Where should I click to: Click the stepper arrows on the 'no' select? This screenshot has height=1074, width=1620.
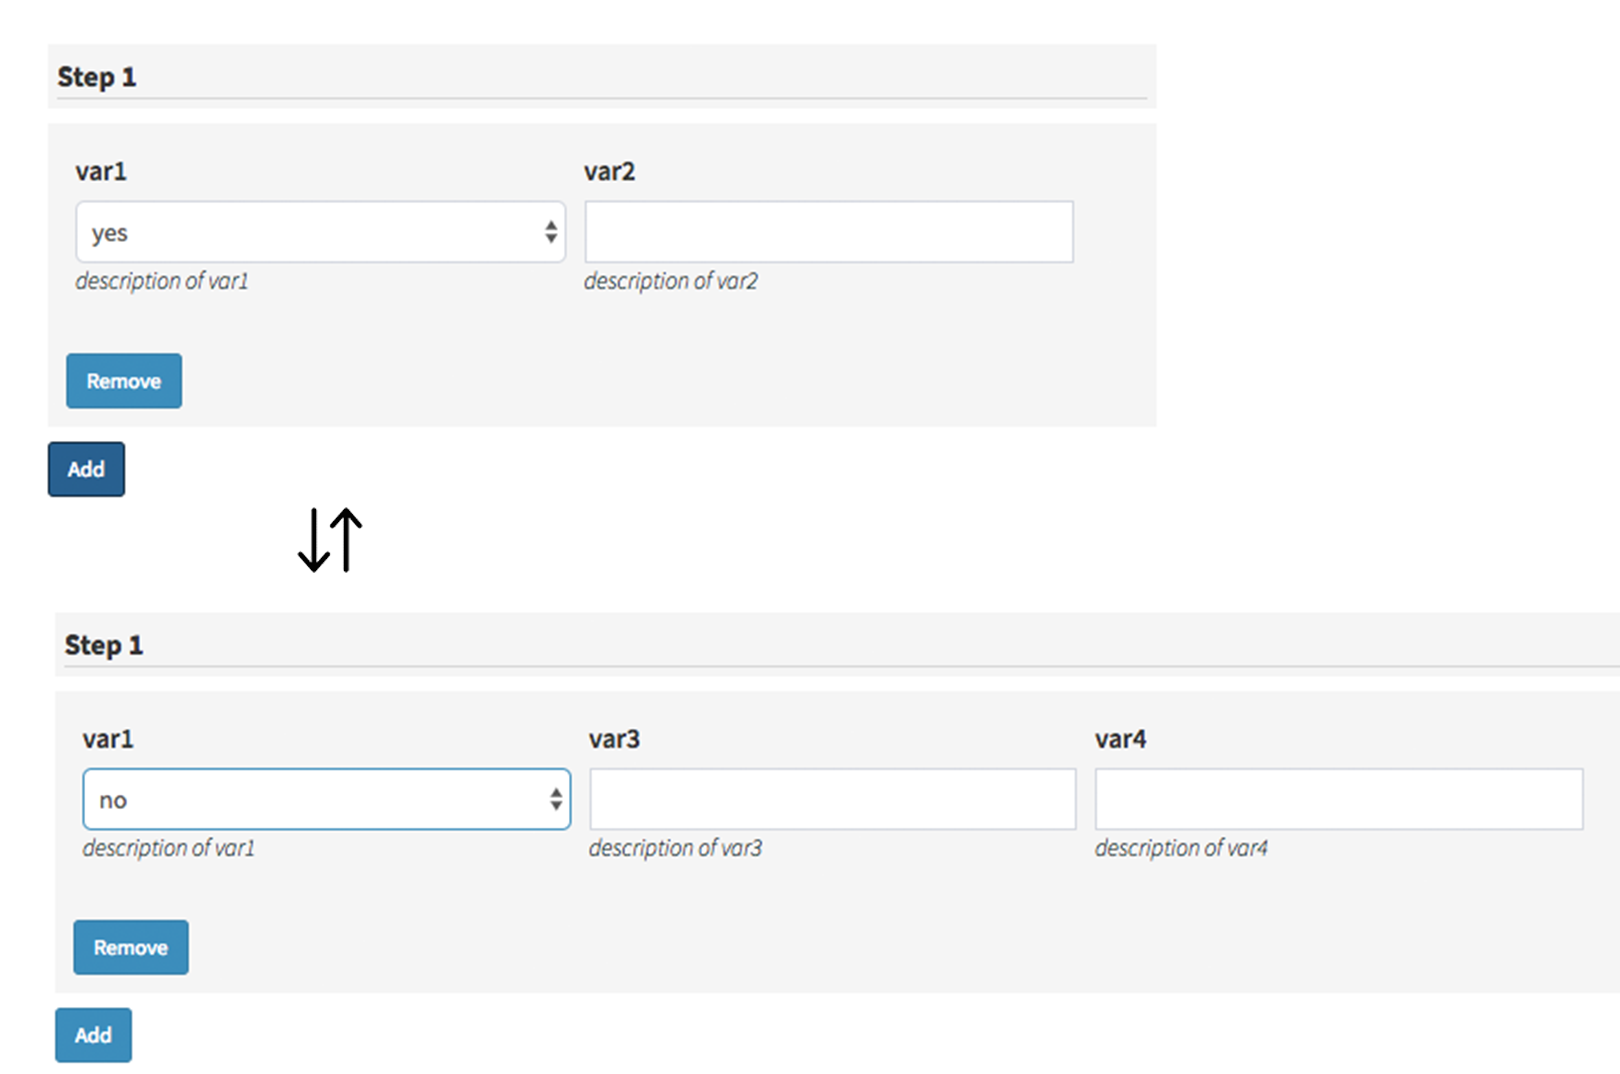pos(556,799)
